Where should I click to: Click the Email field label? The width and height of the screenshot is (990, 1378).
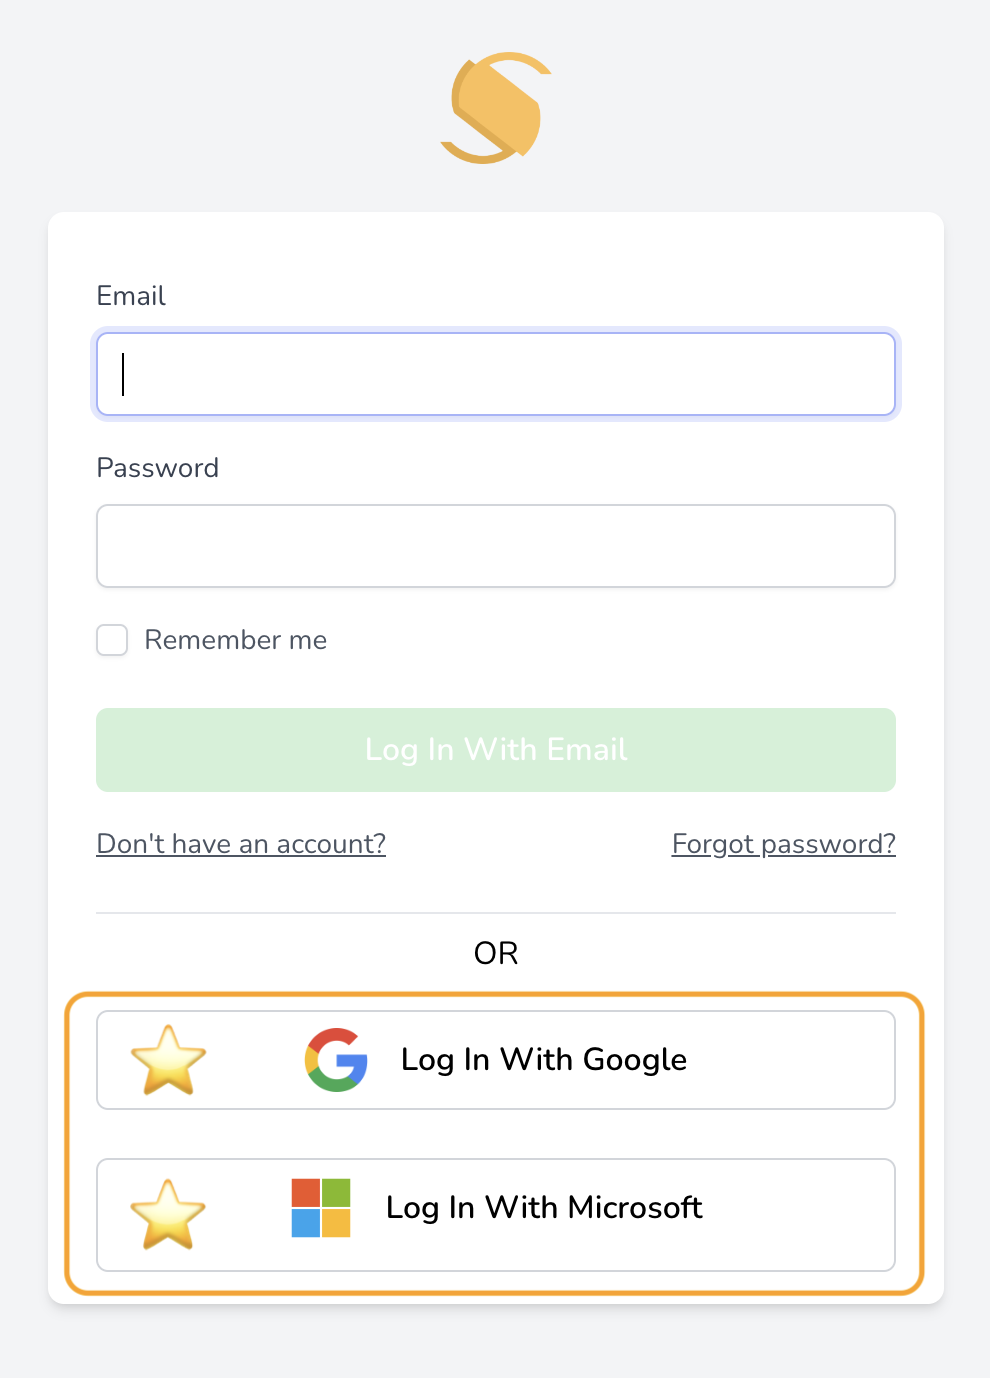(131, 296)
